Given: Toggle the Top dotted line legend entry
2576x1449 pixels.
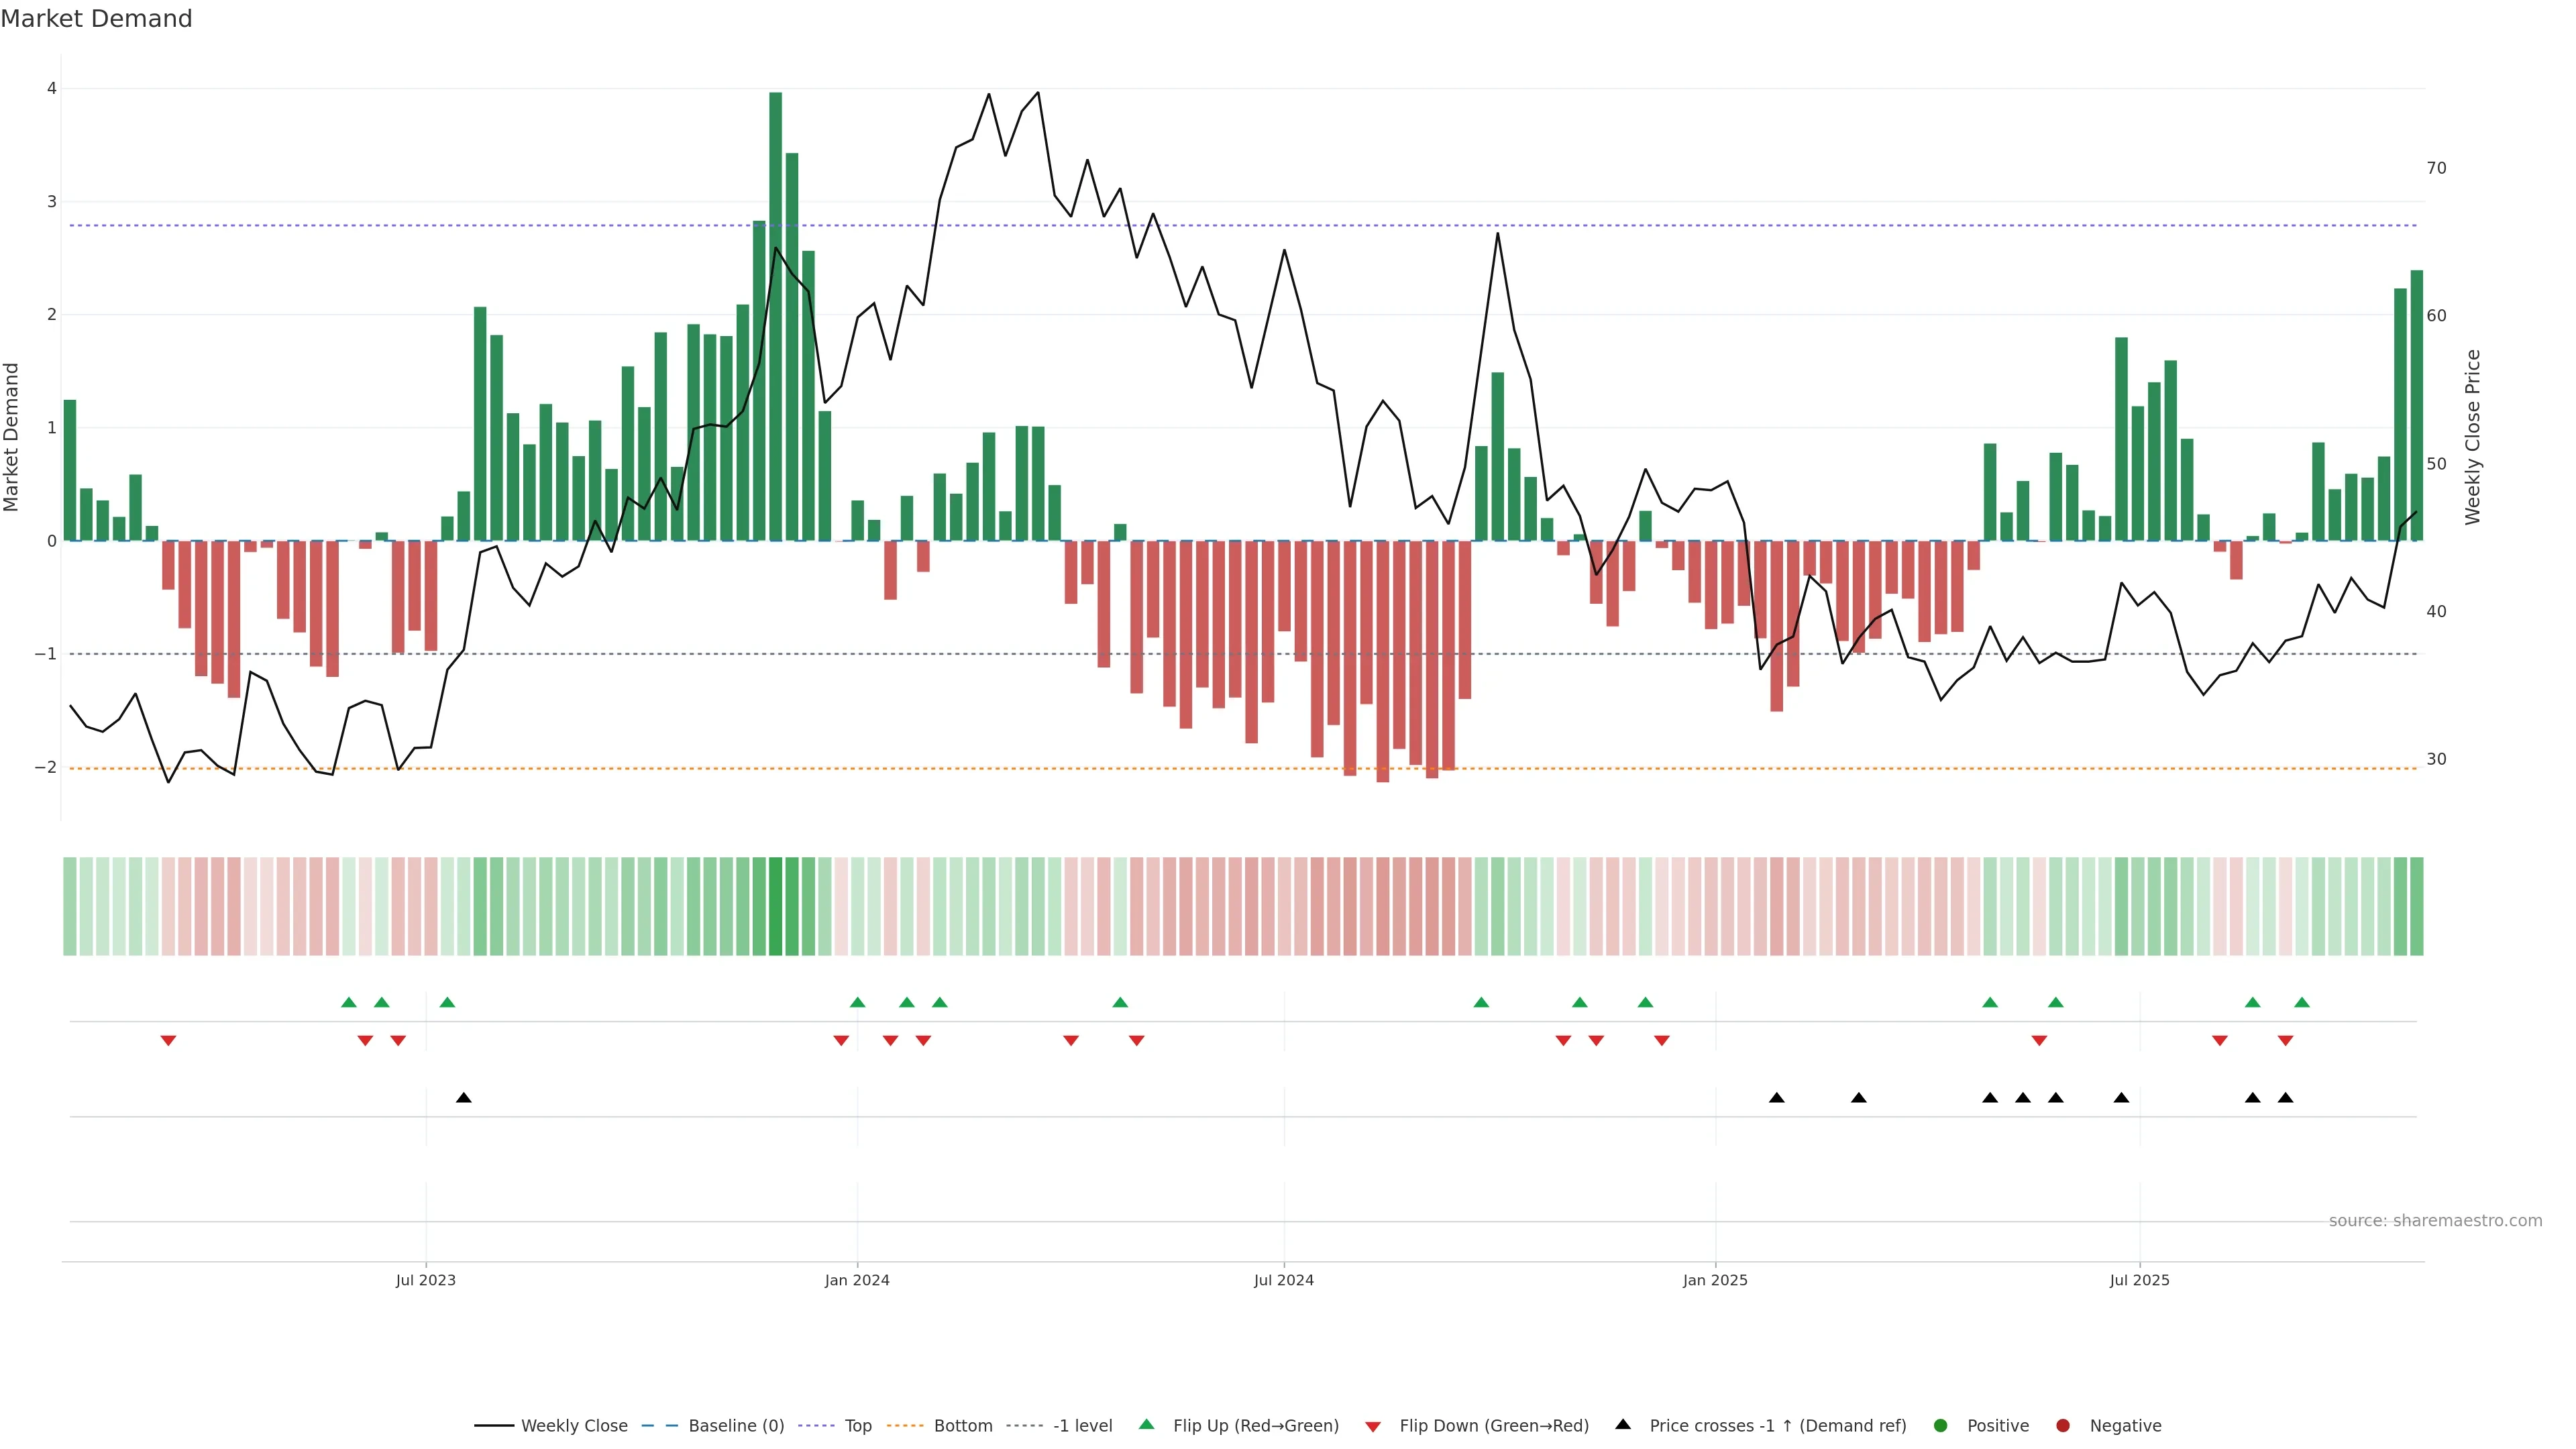Looking at the screenshot, I should pos(857,1425).
